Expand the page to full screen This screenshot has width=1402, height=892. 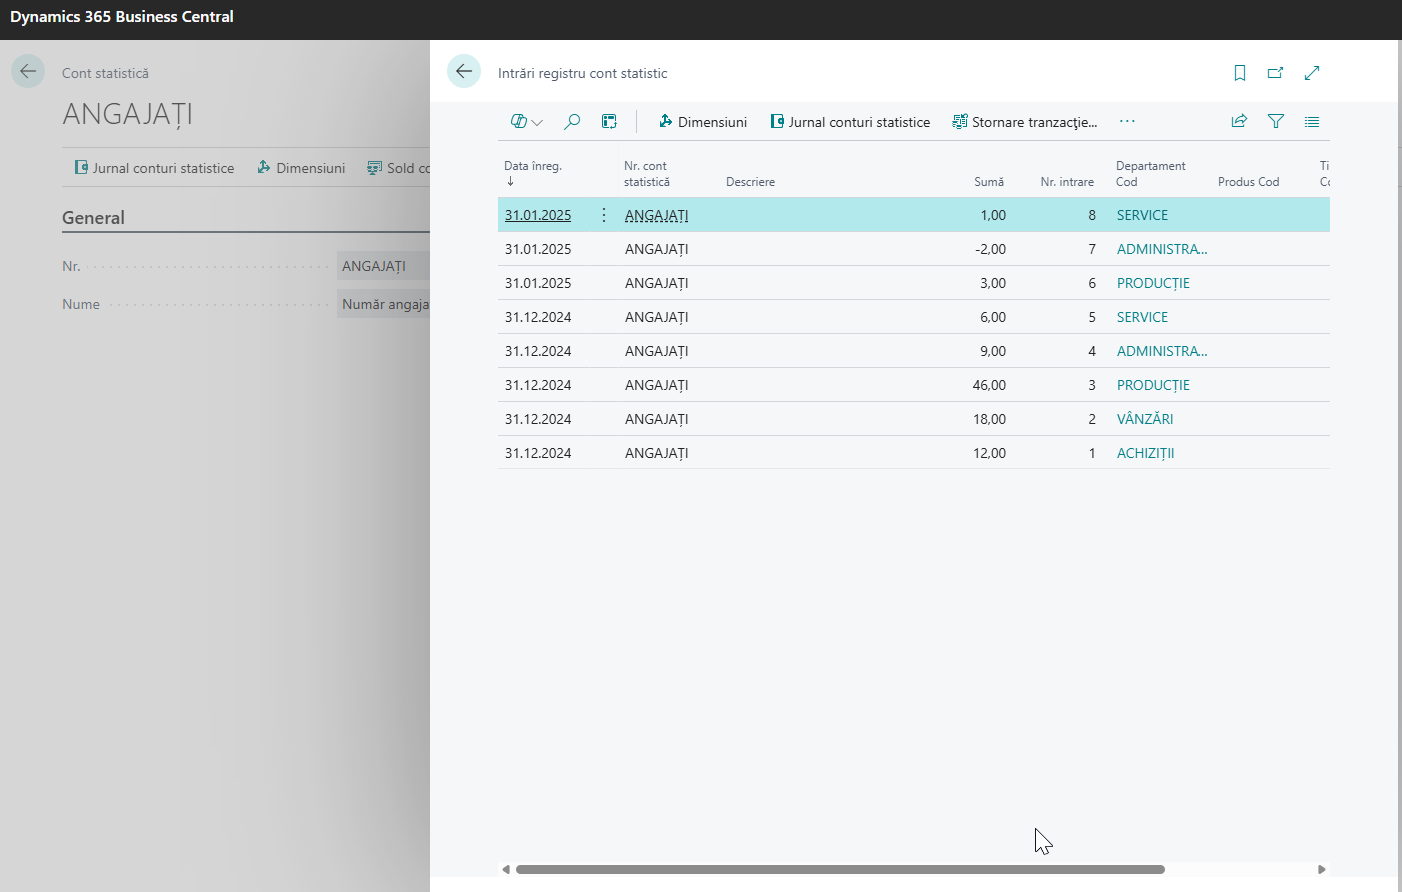[x=1312, y=73]
